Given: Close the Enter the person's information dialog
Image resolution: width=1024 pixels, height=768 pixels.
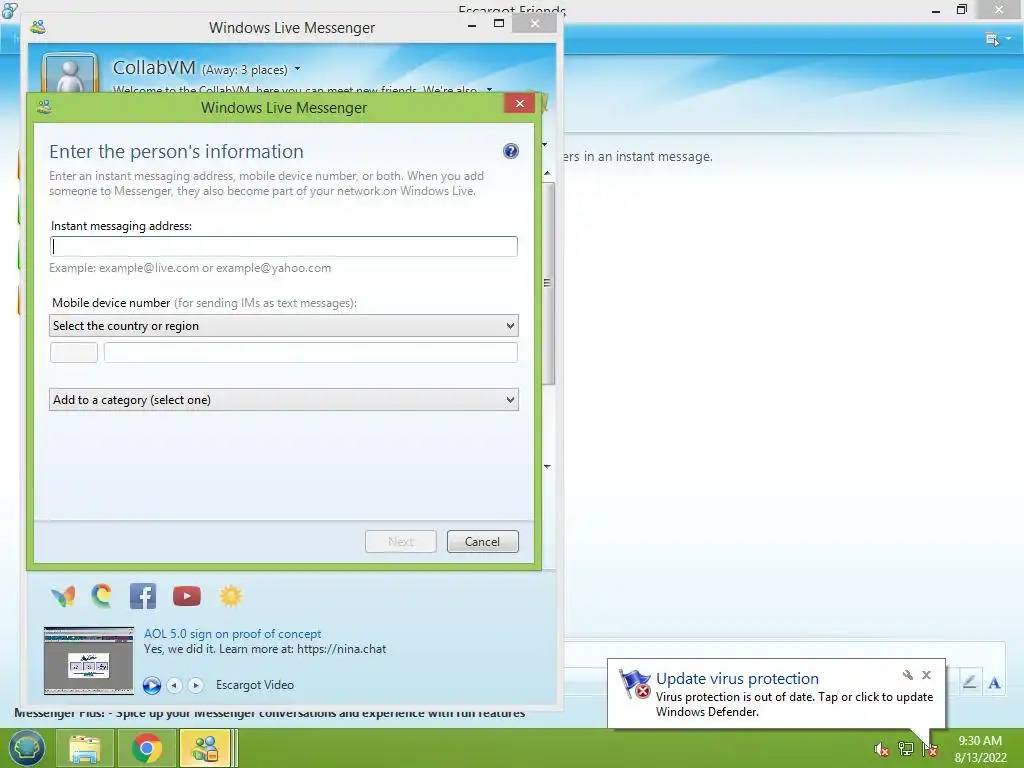Looking at the screenshot, I should tap(520, 103).
